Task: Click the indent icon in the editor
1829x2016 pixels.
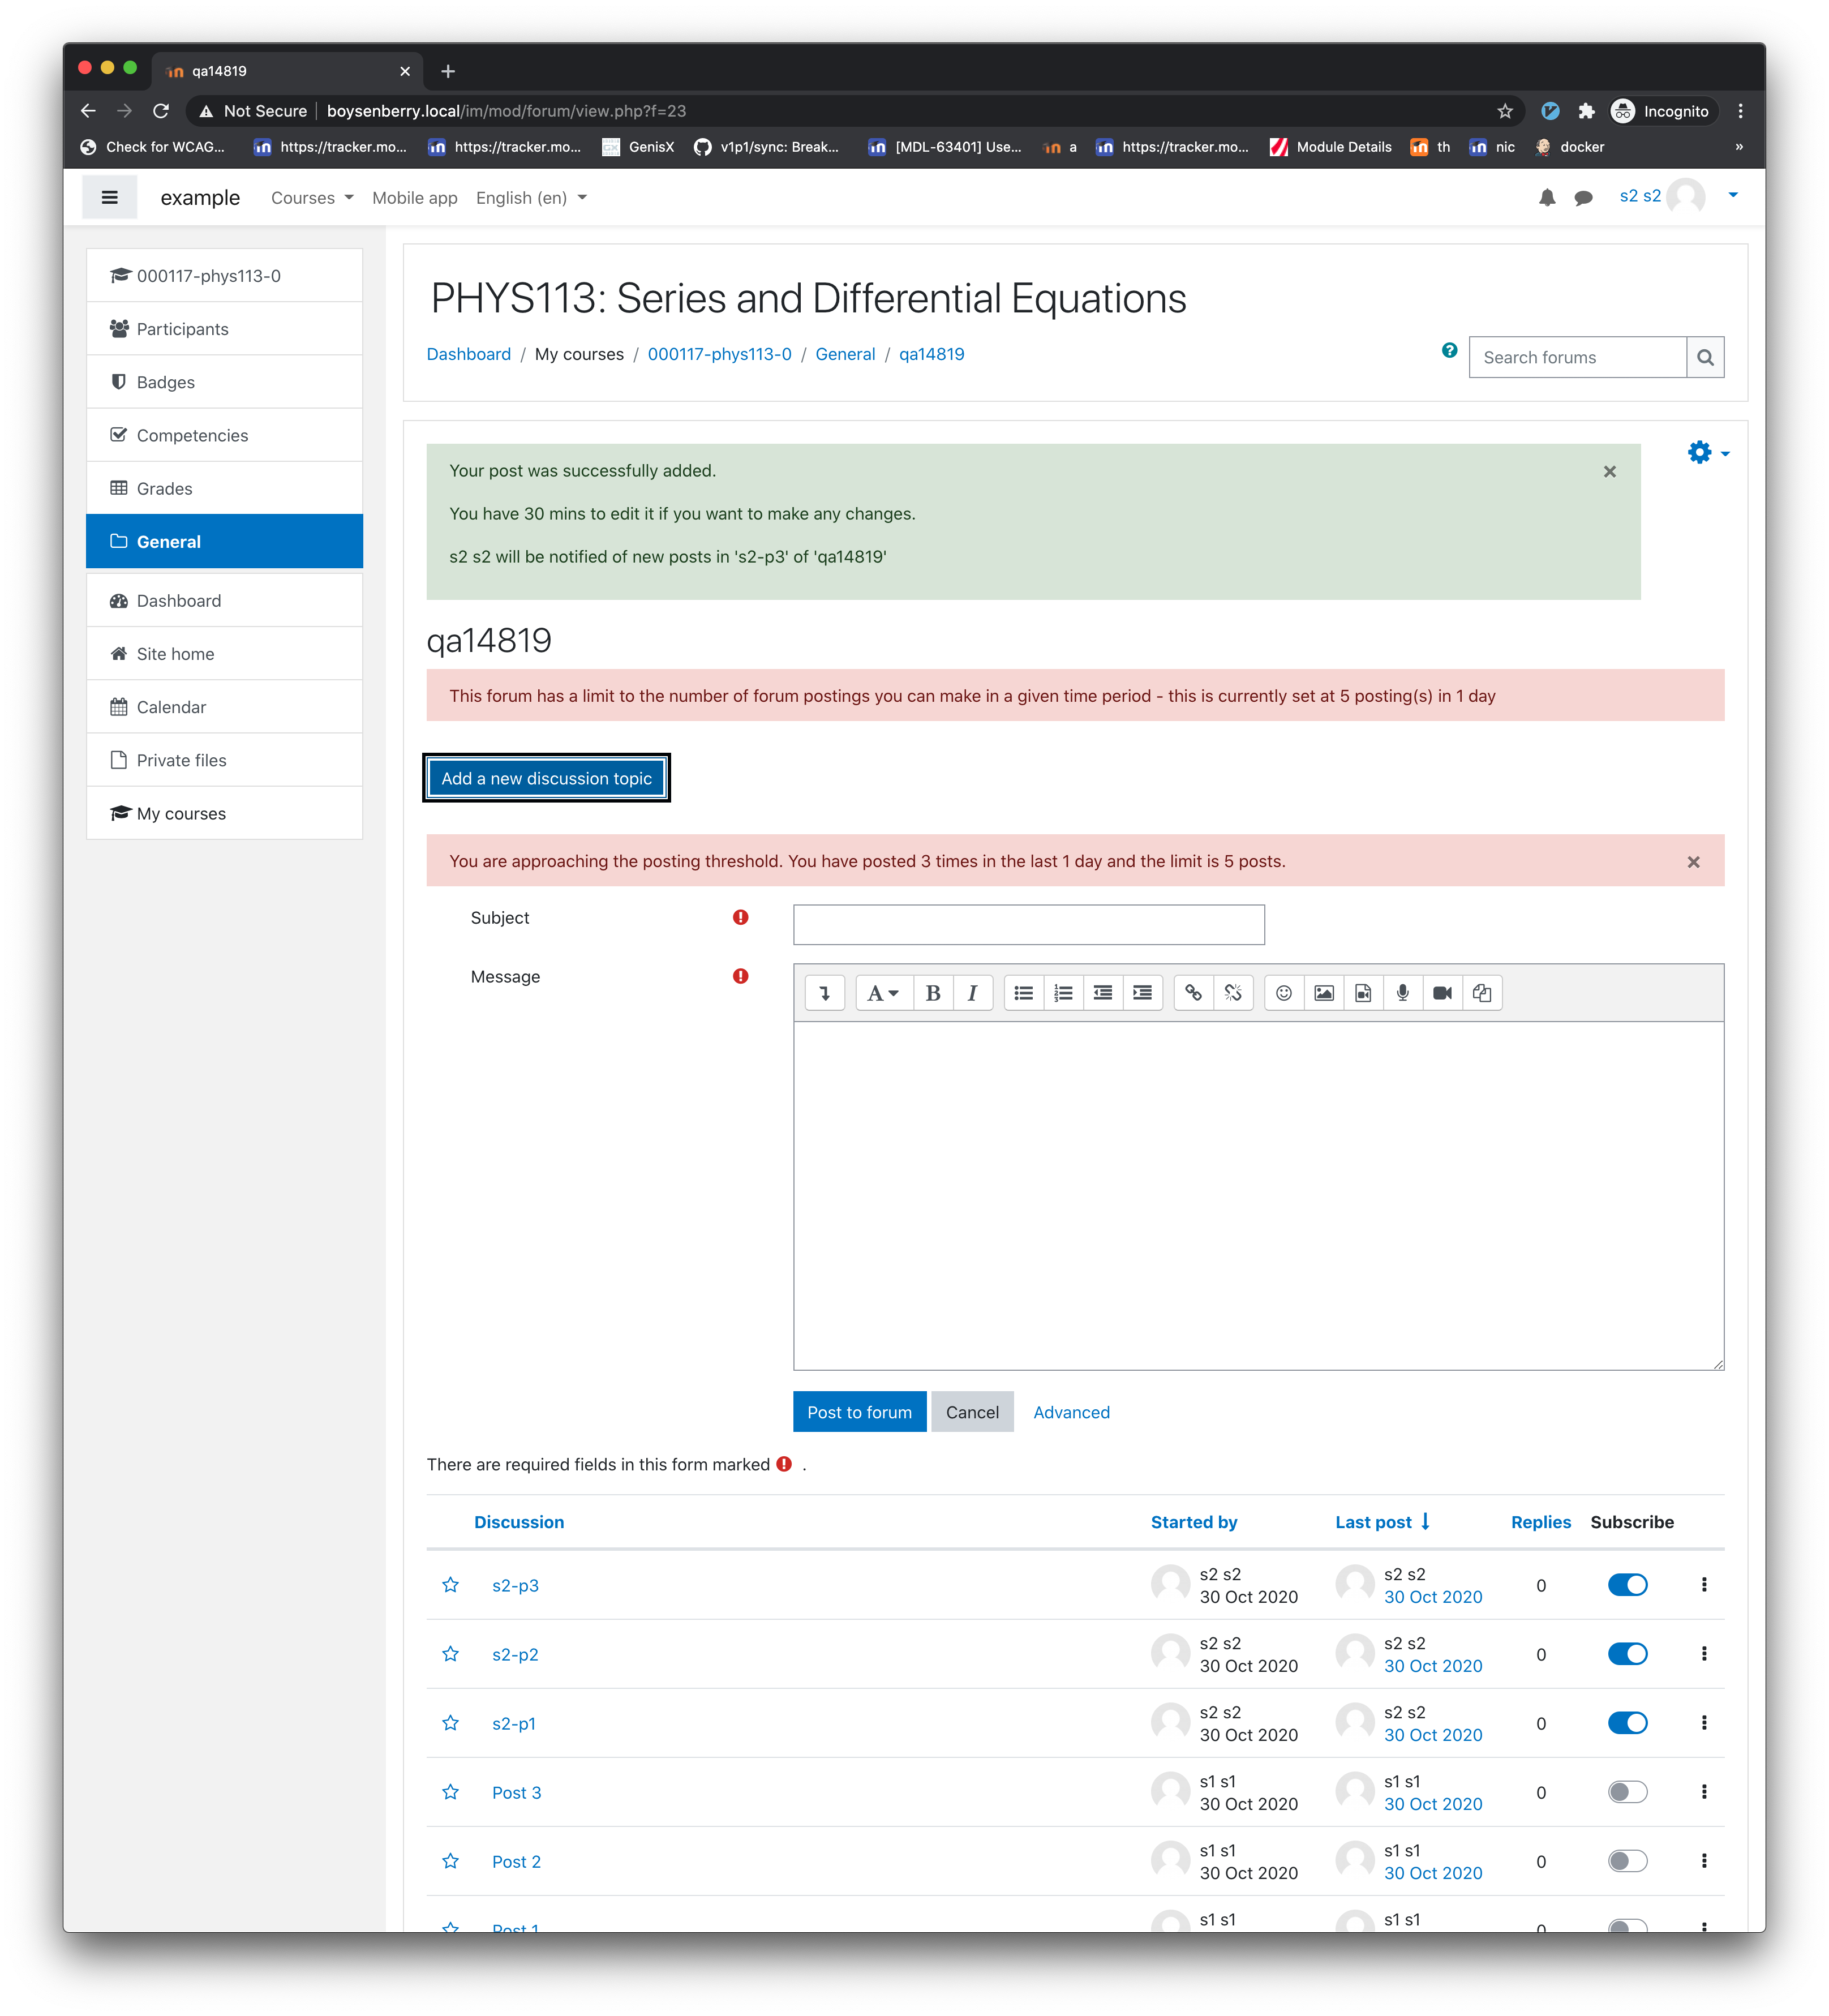Action: click(x=1142, y=993)
